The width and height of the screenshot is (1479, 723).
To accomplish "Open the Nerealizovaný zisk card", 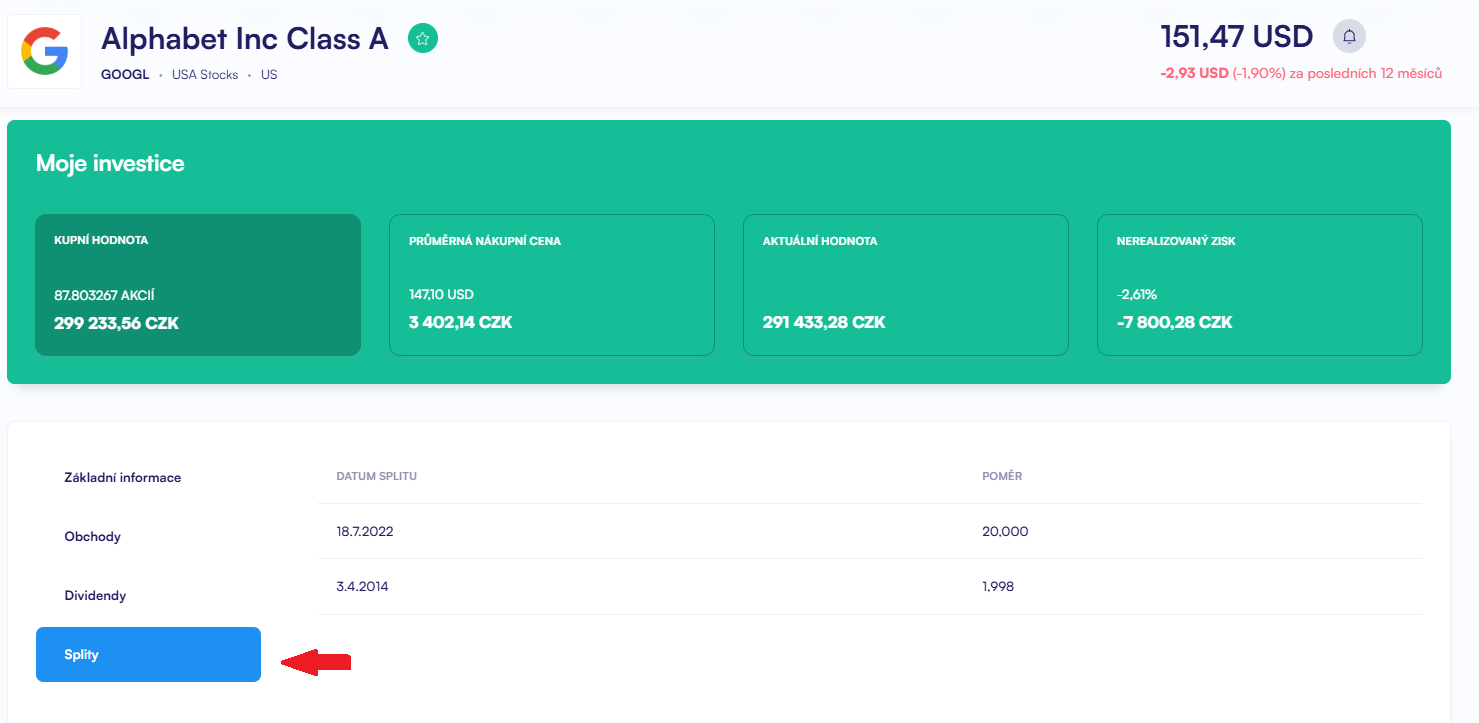I will click(x=1259, y=285).
